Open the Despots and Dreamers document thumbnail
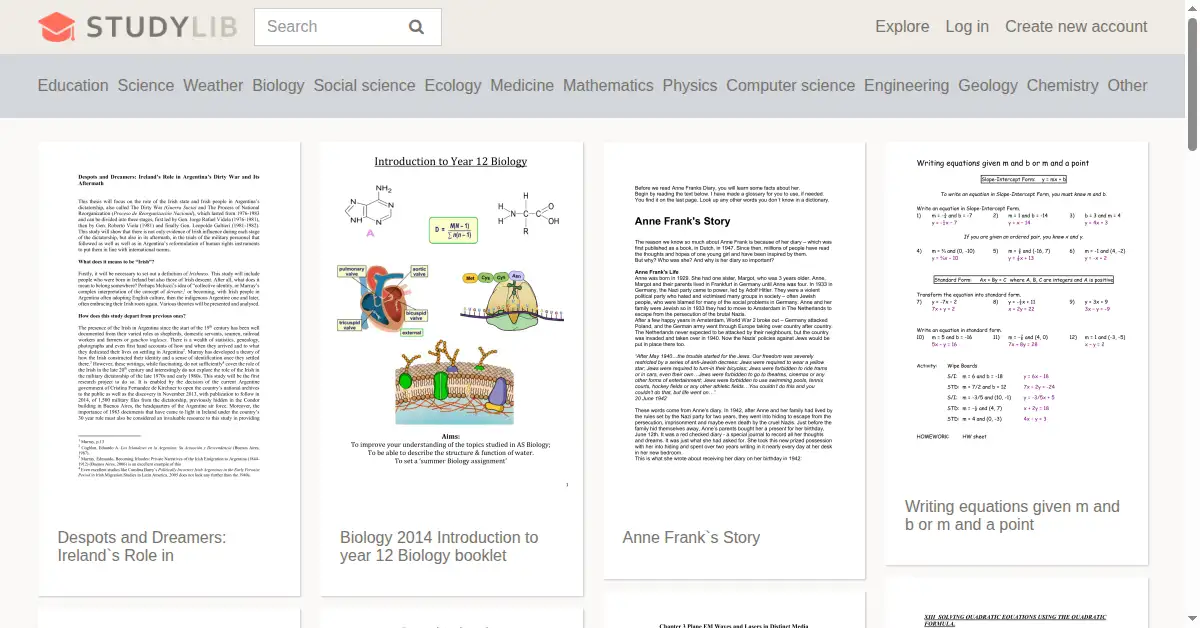This screenshot has width=1200, height=628. click(169, 325)
